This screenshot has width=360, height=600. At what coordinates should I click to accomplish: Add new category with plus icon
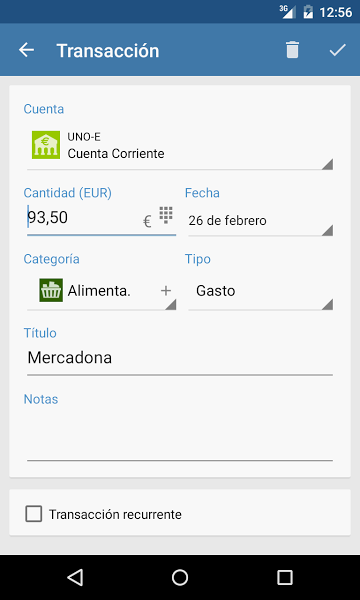pos(166,291)
